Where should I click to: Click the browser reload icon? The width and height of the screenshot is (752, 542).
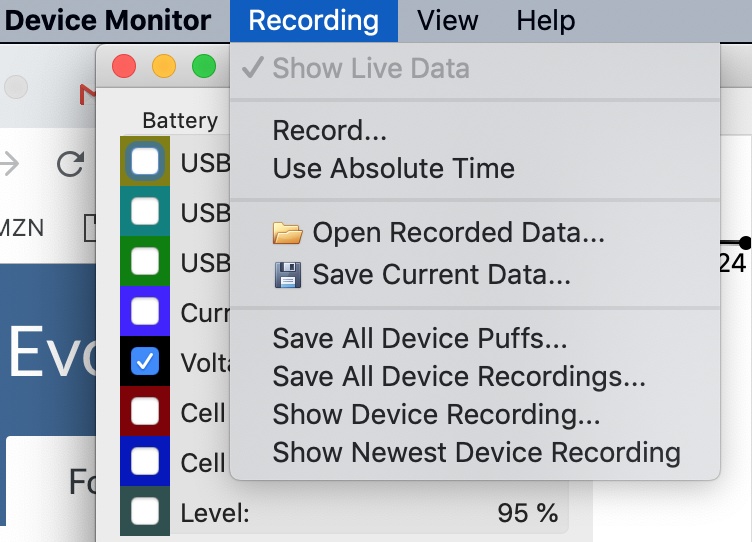(70, 164)
